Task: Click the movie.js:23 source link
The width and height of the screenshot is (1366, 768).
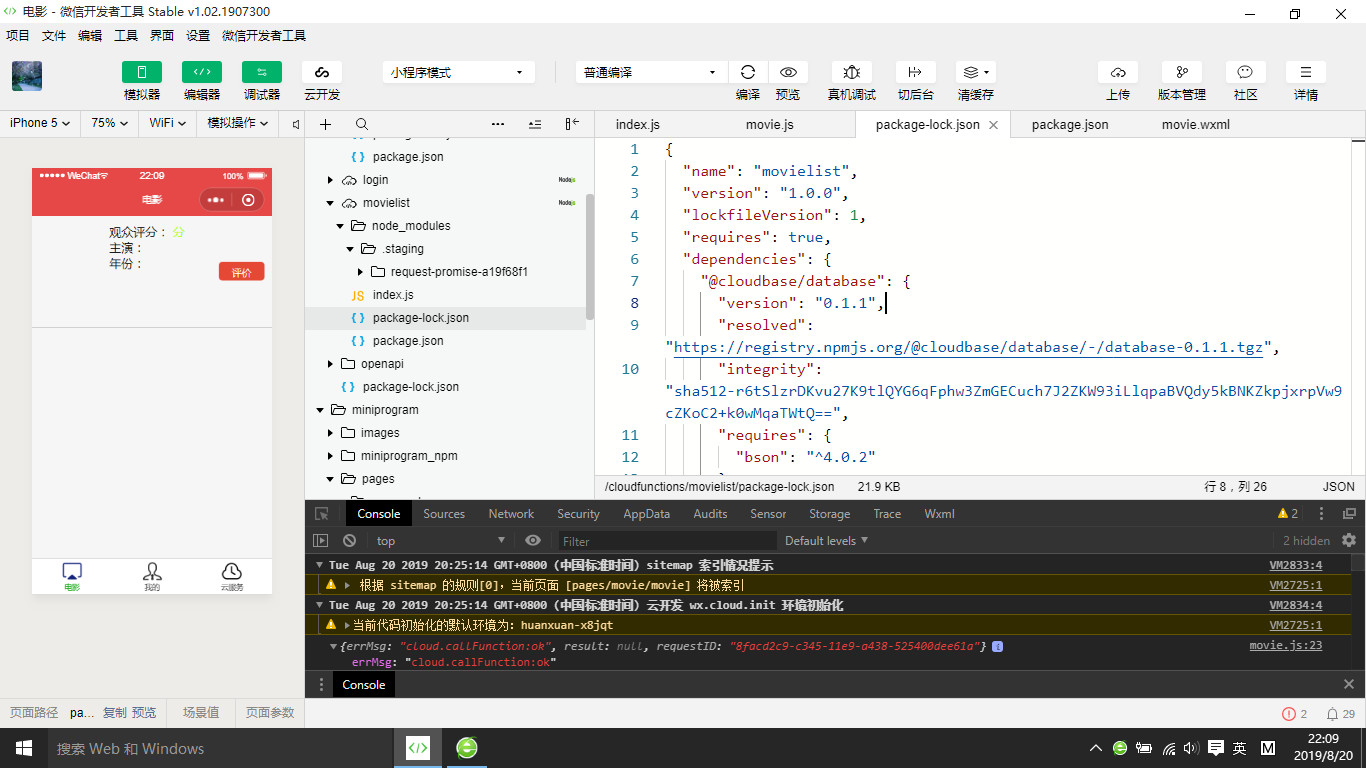Action: pos(1285,646)
